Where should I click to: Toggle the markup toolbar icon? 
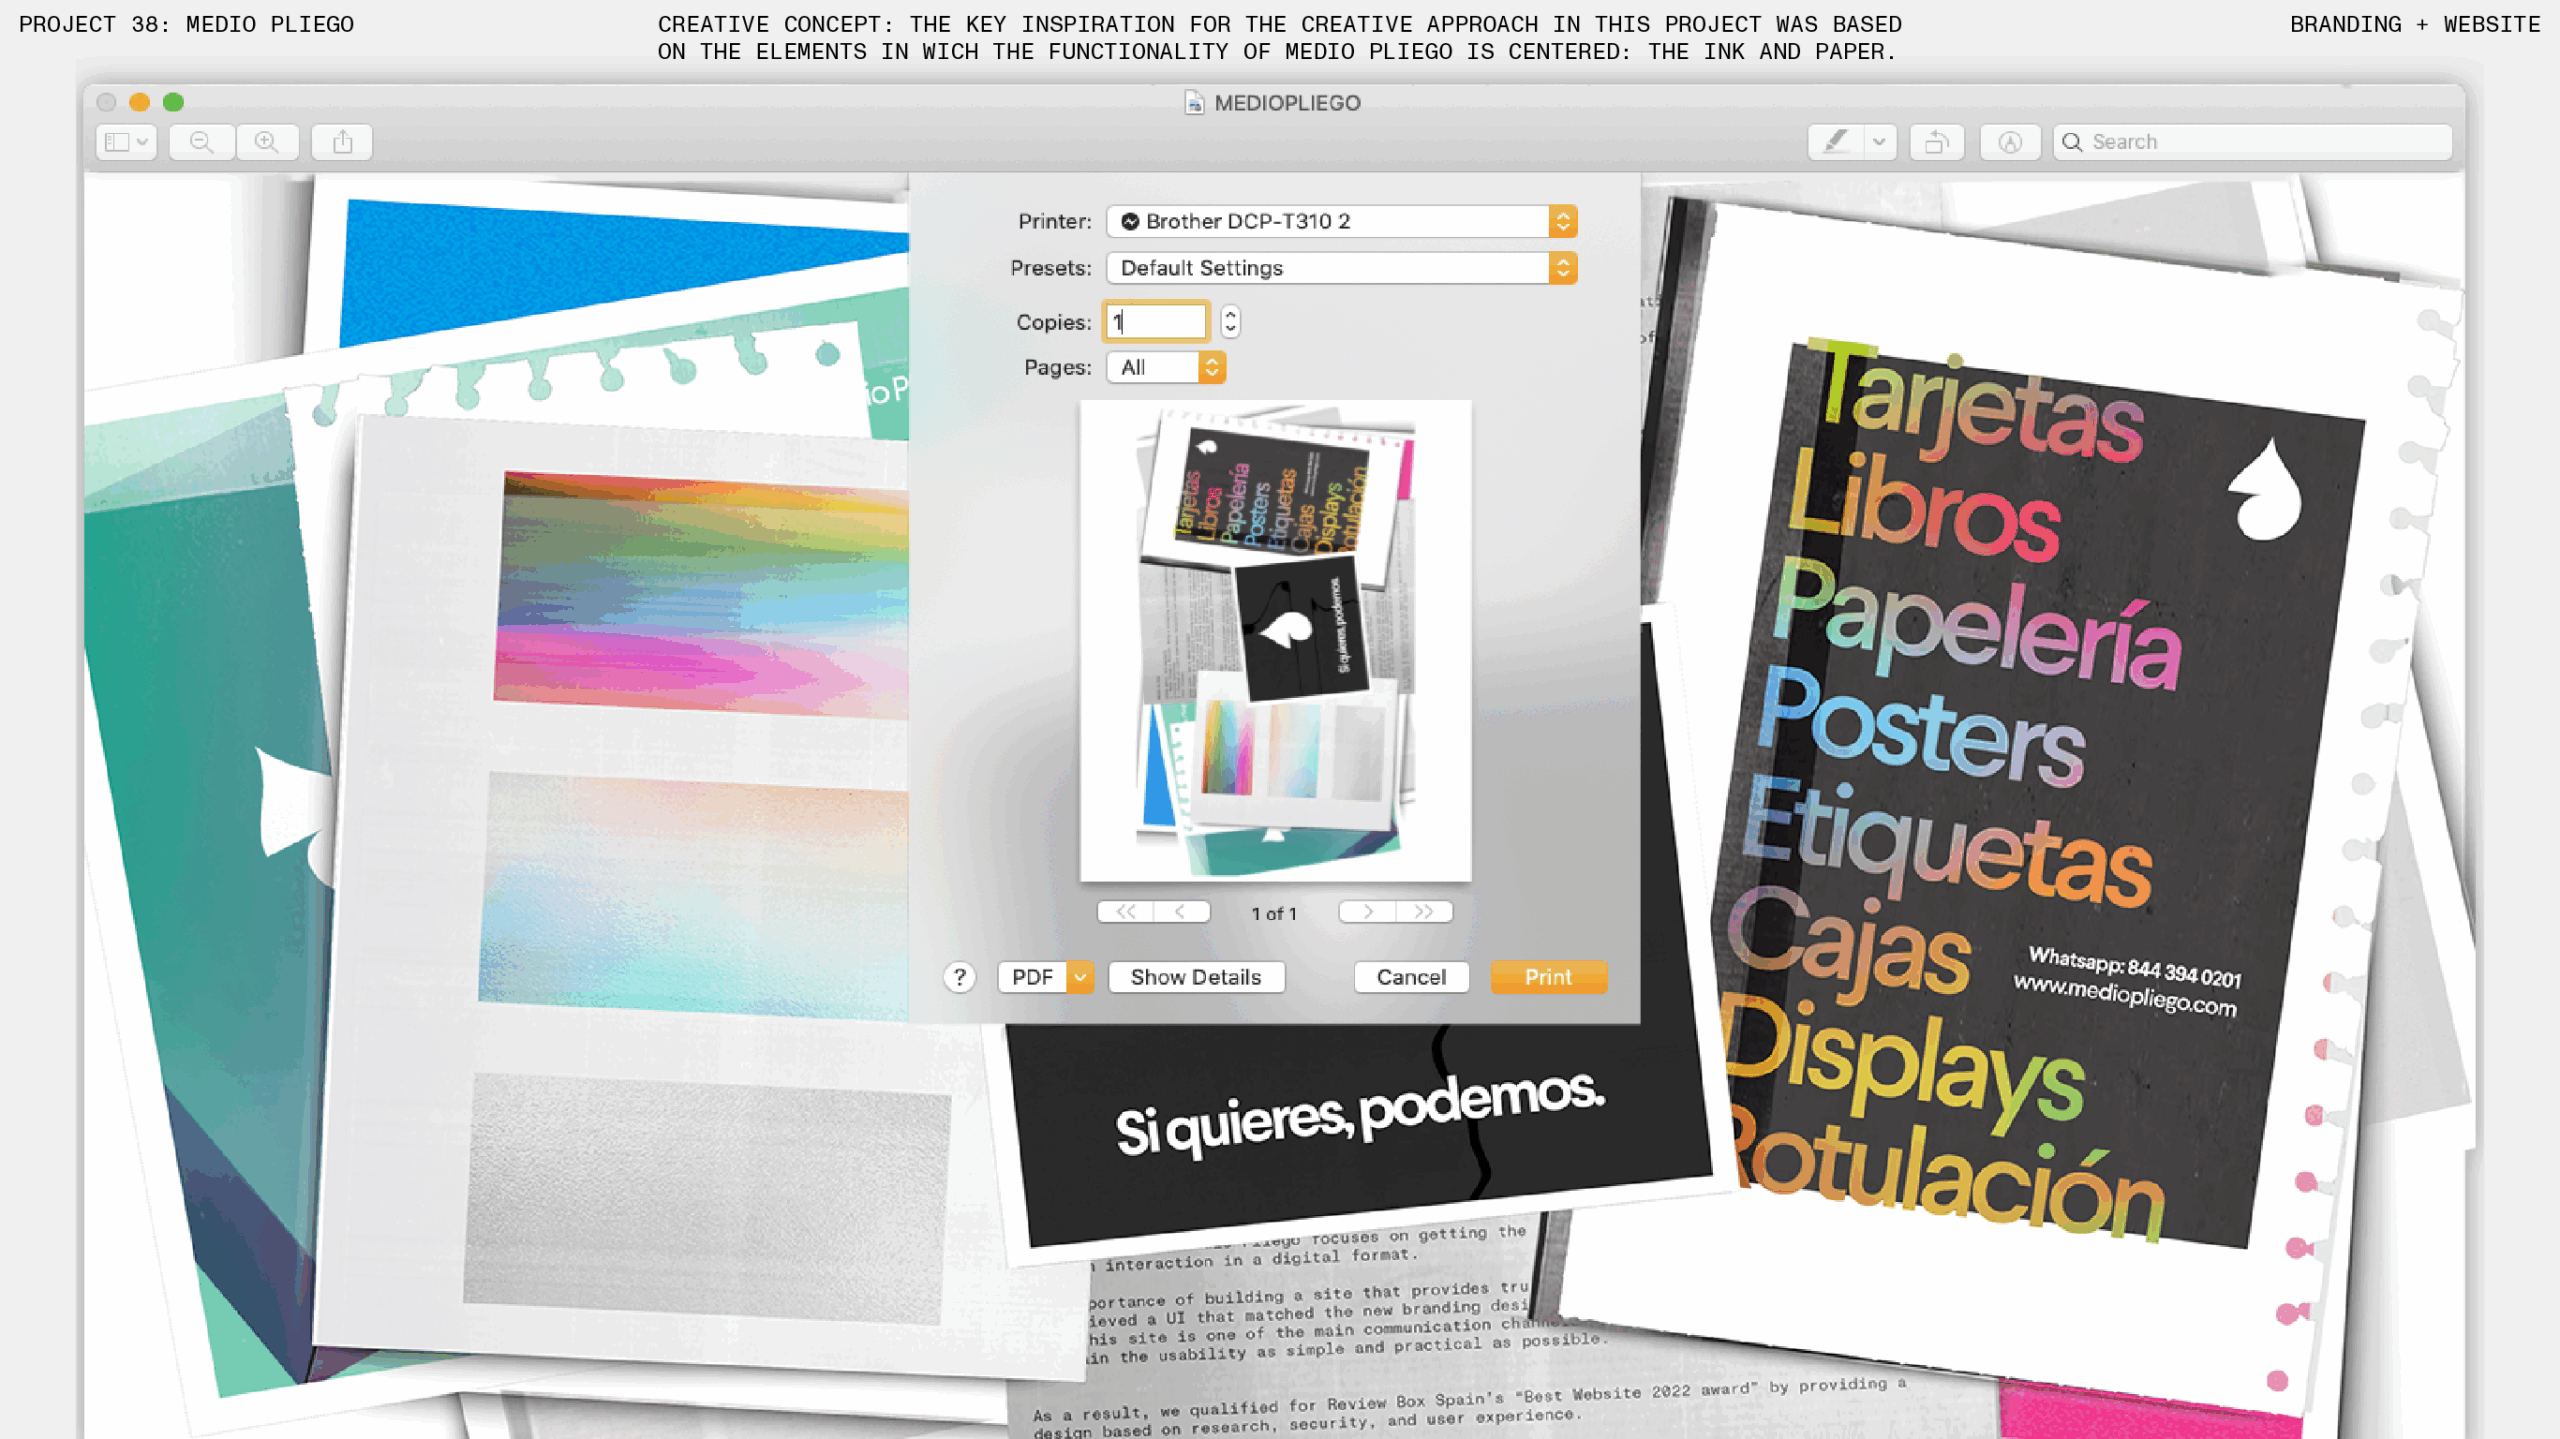(2010, 142)
